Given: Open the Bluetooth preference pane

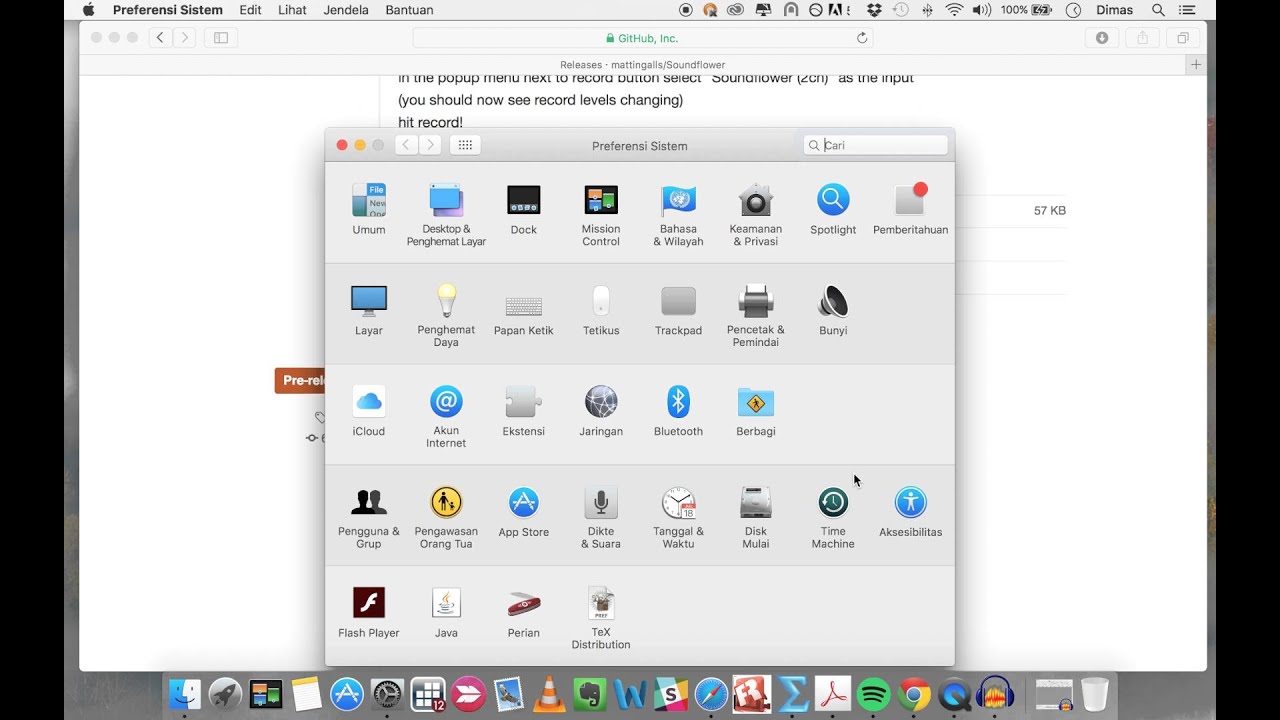Looking at the screenshot, I should (678, 411).
